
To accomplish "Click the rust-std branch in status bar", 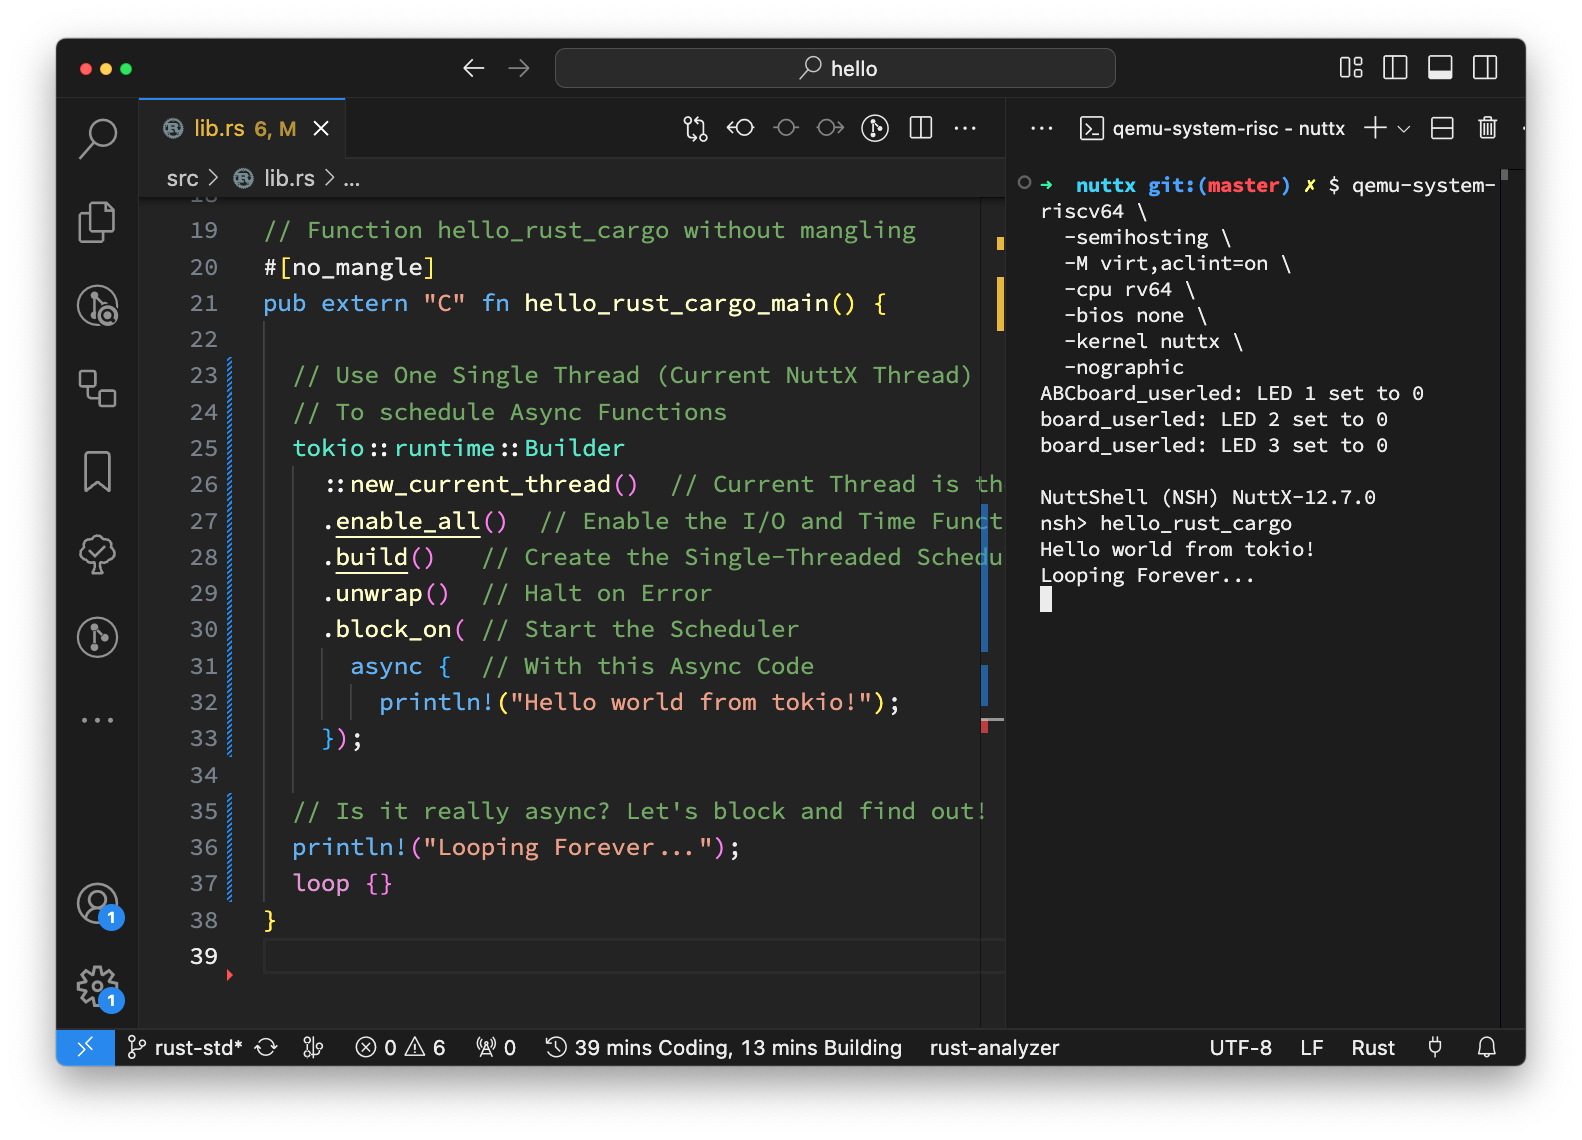I will (186, 1047).
